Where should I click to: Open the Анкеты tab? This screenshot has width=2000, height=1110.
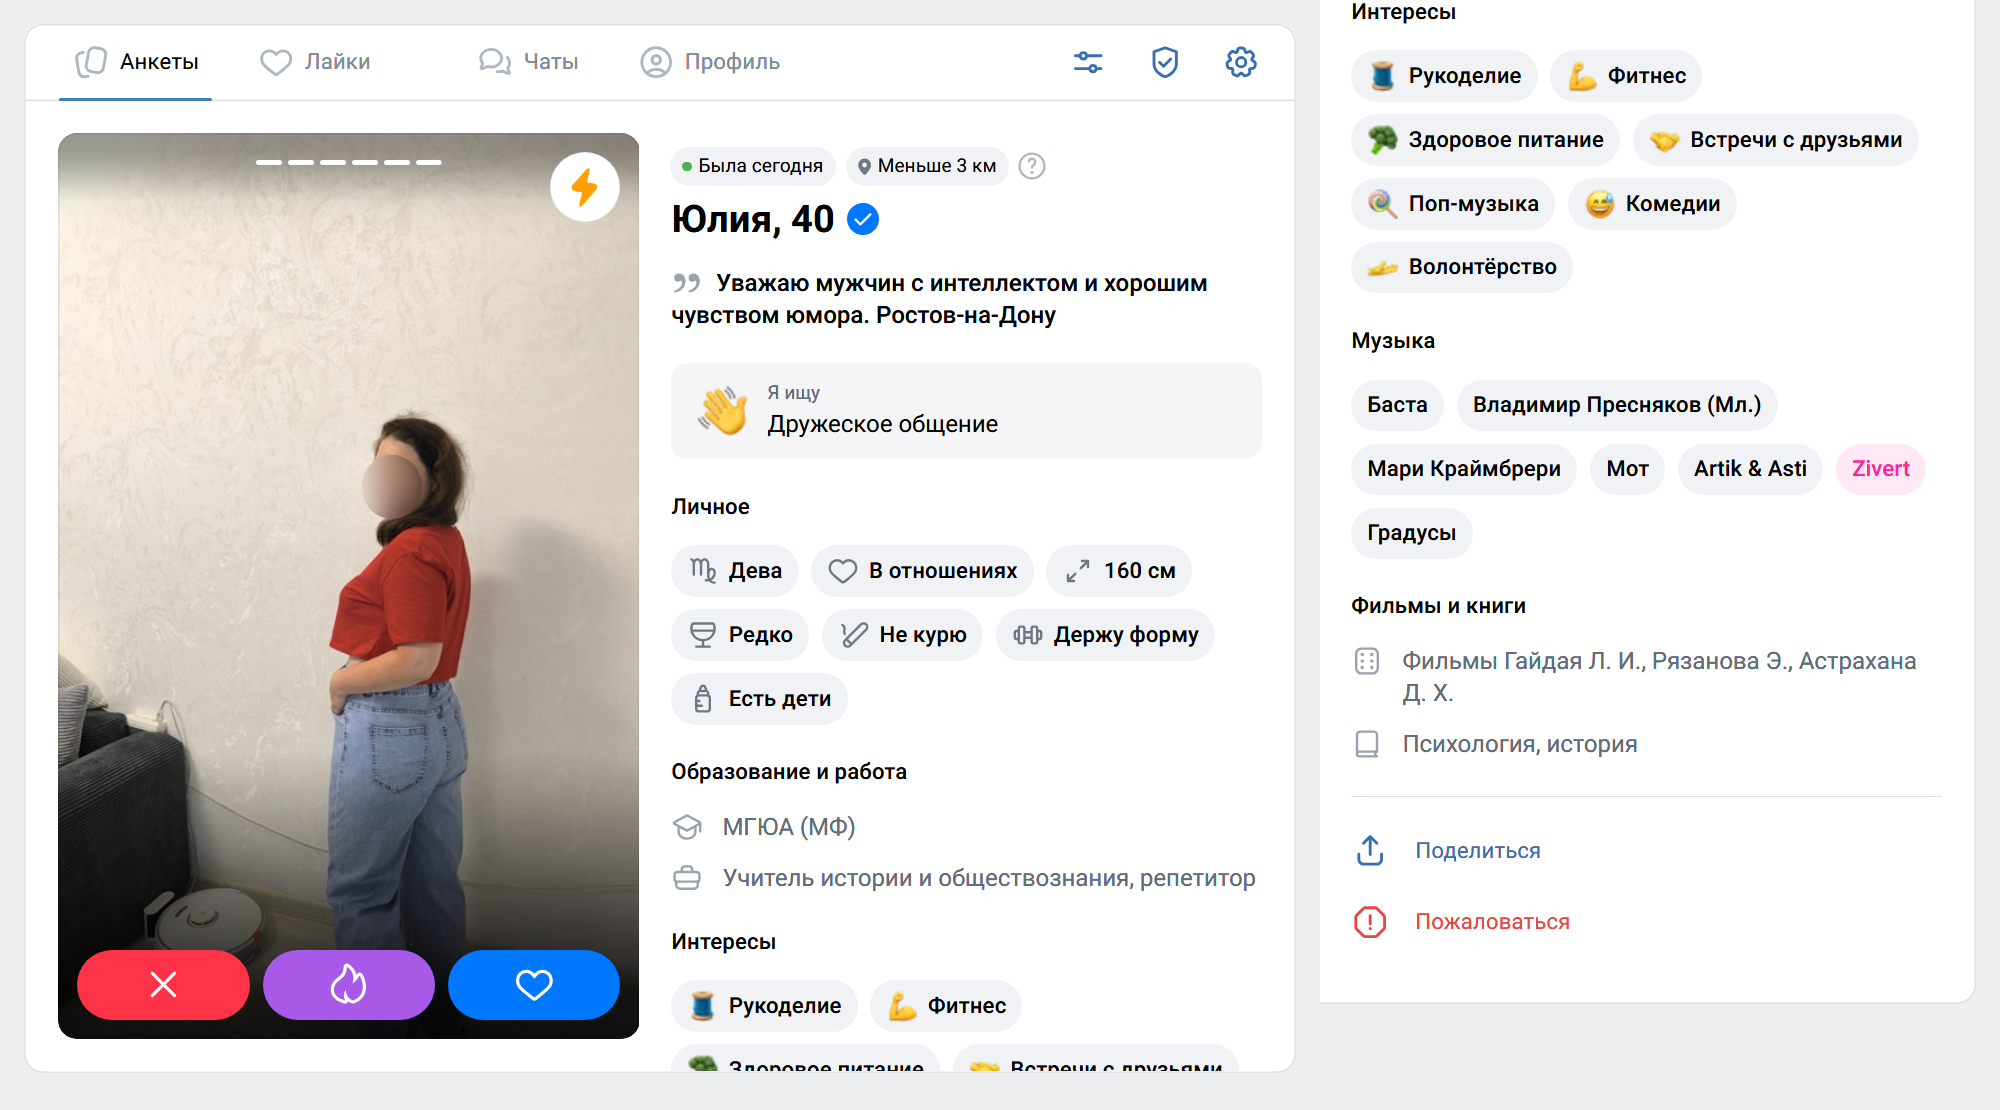(136, 62)
